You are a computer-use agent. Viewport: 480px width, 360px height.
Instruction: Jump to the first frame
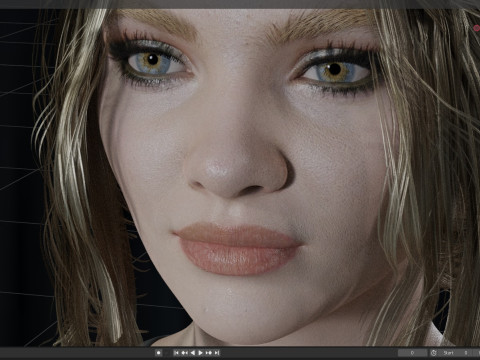pos(176,353)
